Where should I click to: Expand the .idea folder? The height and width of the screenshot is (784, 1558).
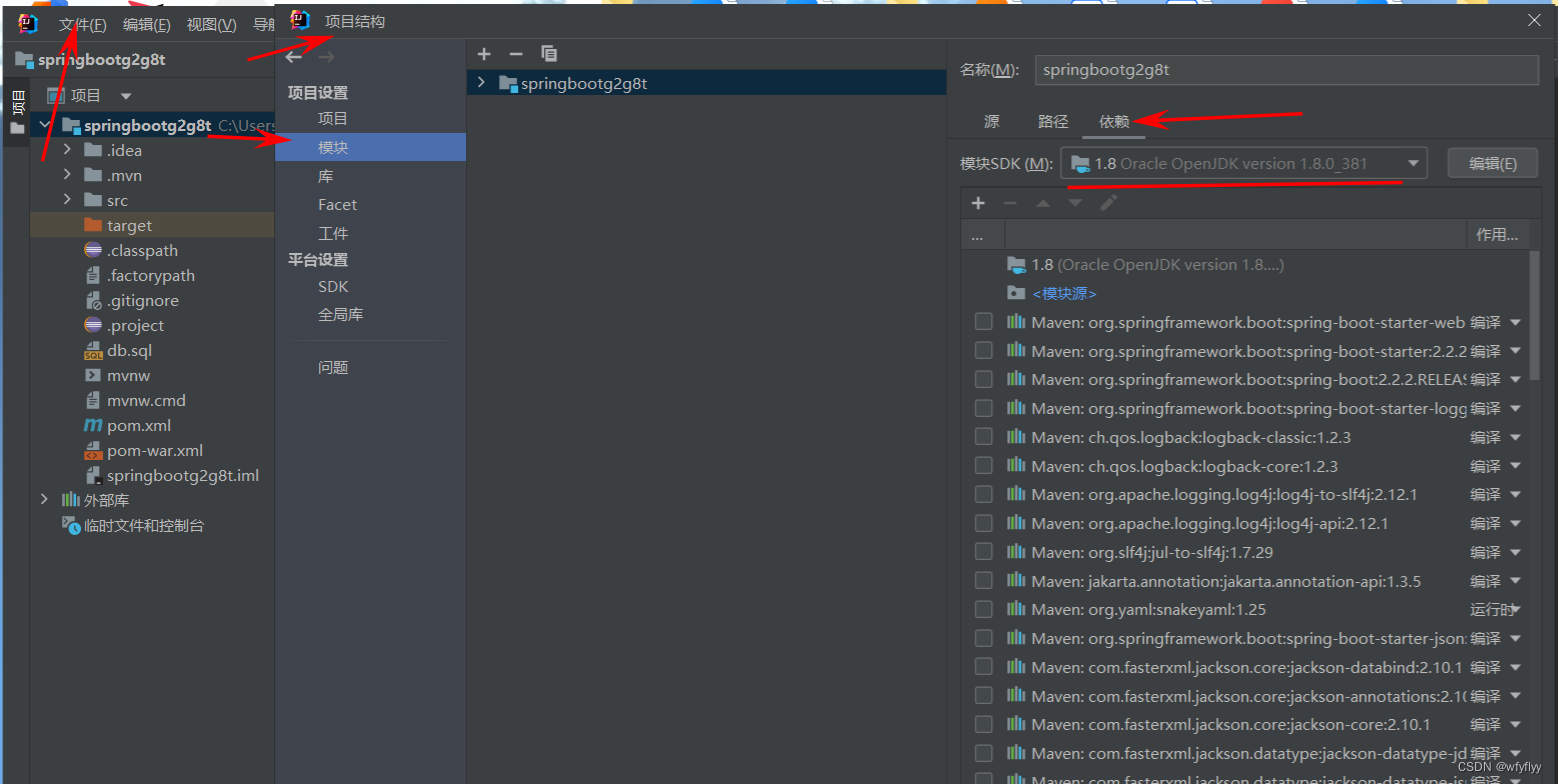click(67, 150)
